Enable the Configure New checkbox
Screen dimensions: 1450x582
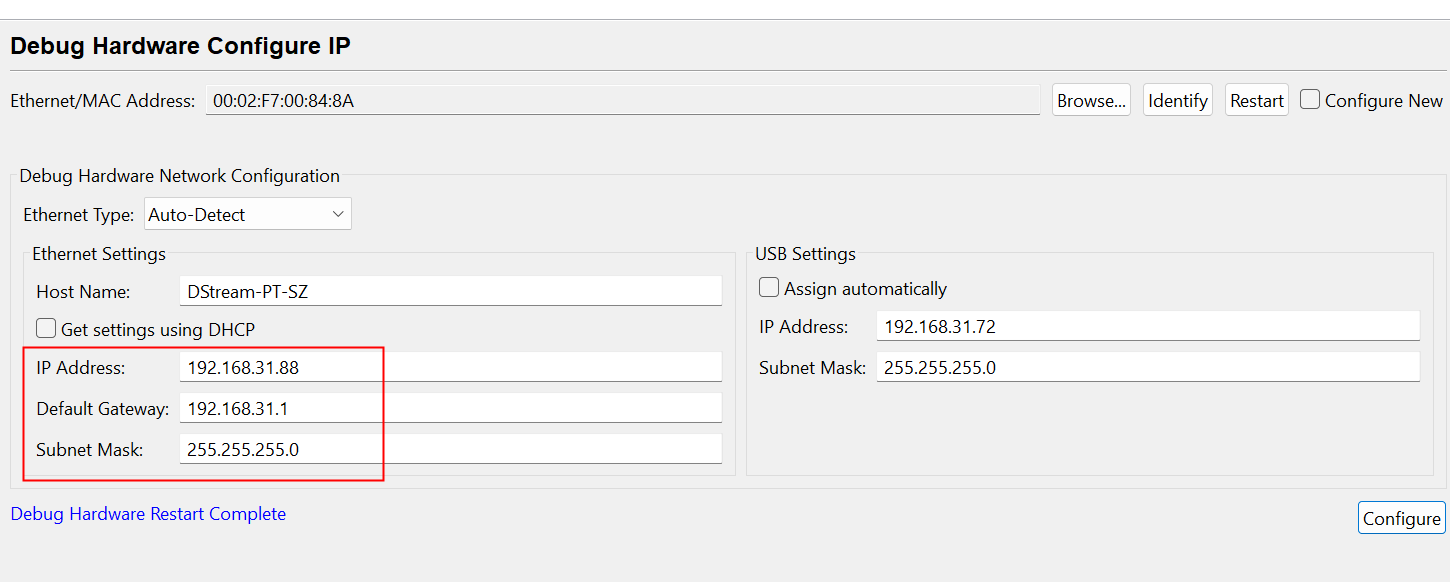tap(1310, 100)
